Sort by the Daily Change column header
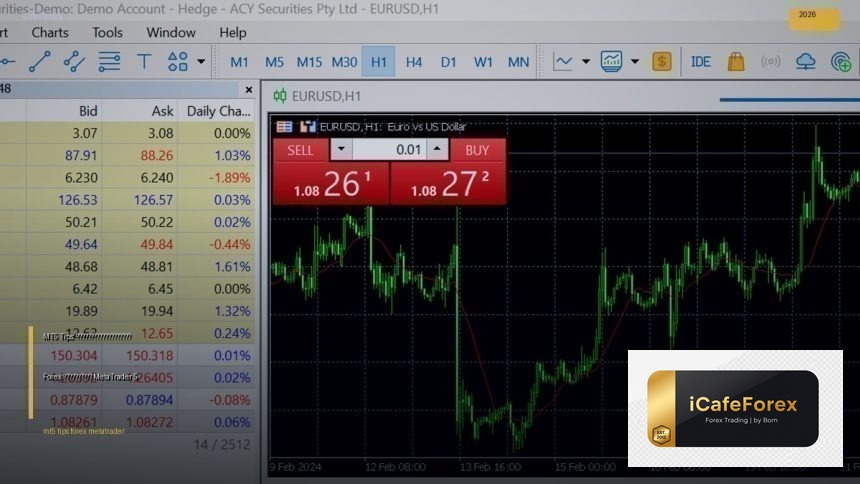Viewport: 860px width, 484px height. pos(218,111)
